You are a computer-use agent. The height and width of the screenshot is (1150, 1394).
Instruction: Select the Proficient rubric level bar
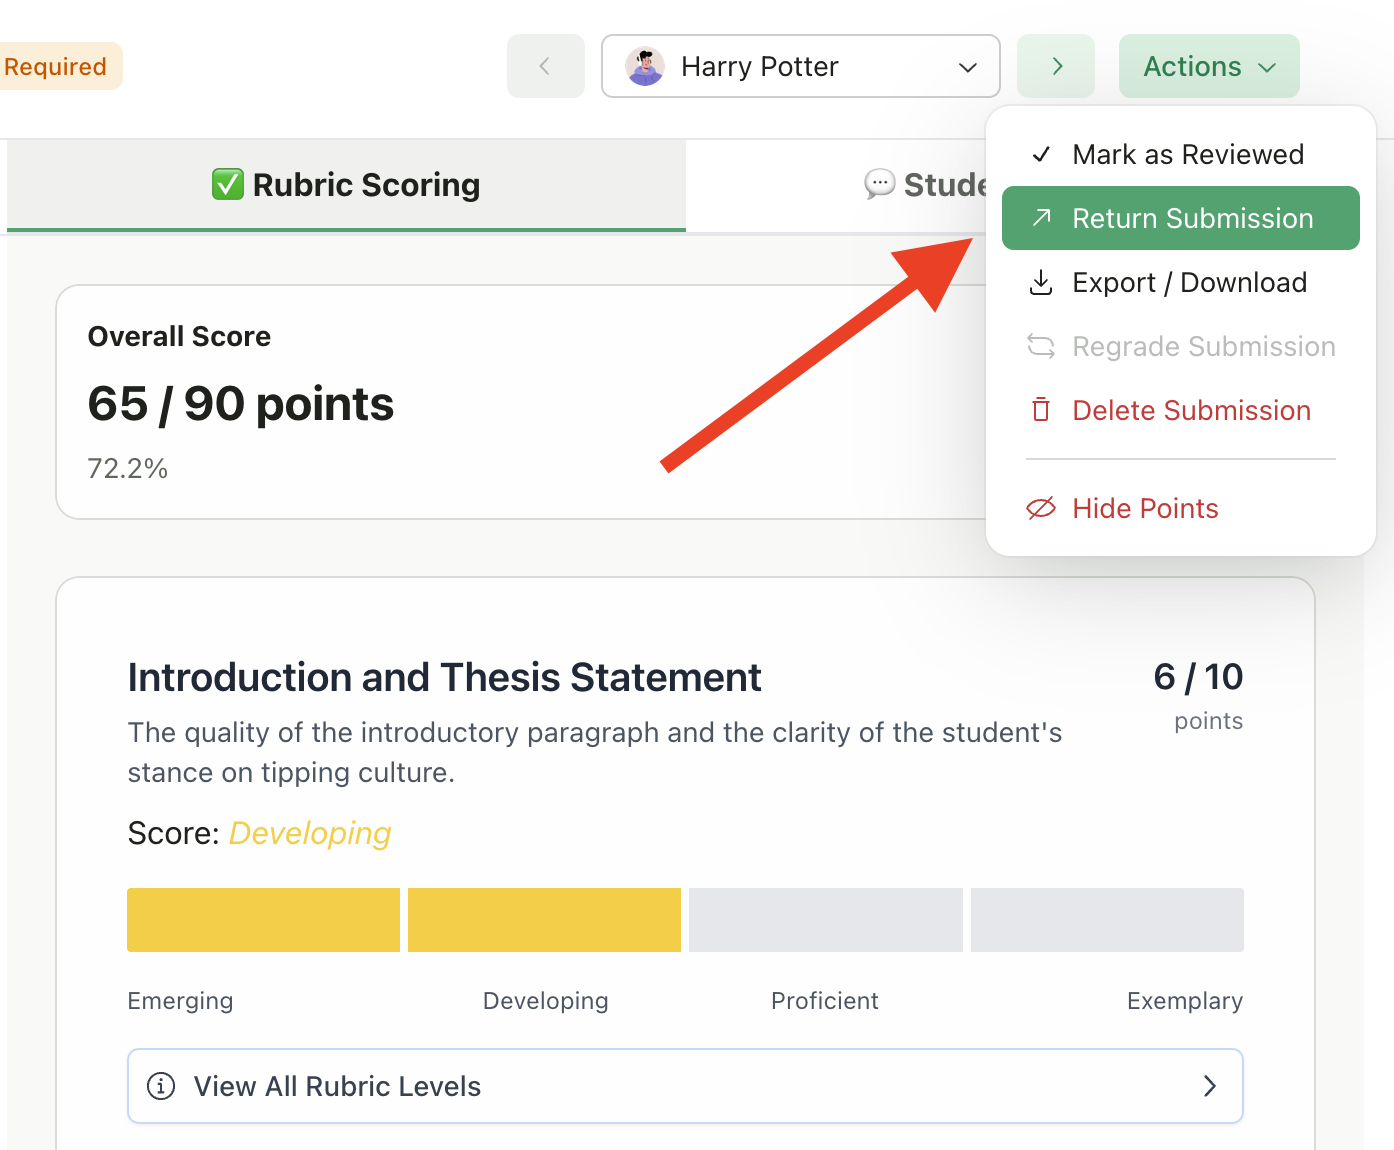coord(825,920)
